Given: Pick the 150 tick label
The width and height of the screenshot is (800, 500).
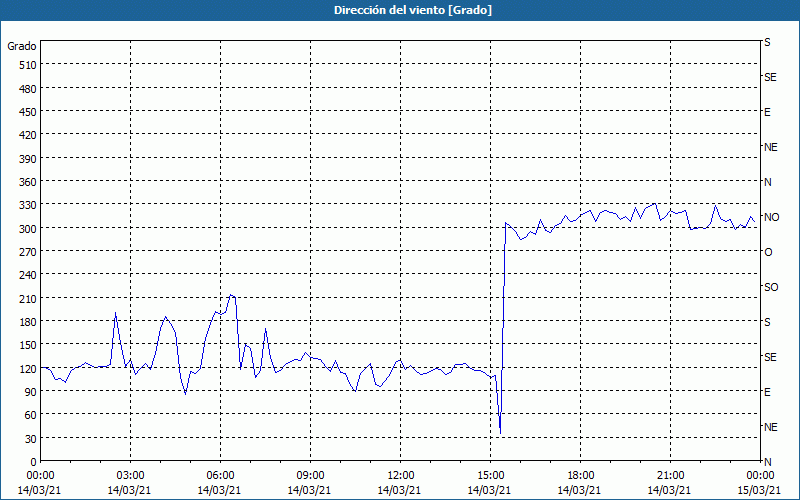Looking at the screenshot, I should 28,345.
